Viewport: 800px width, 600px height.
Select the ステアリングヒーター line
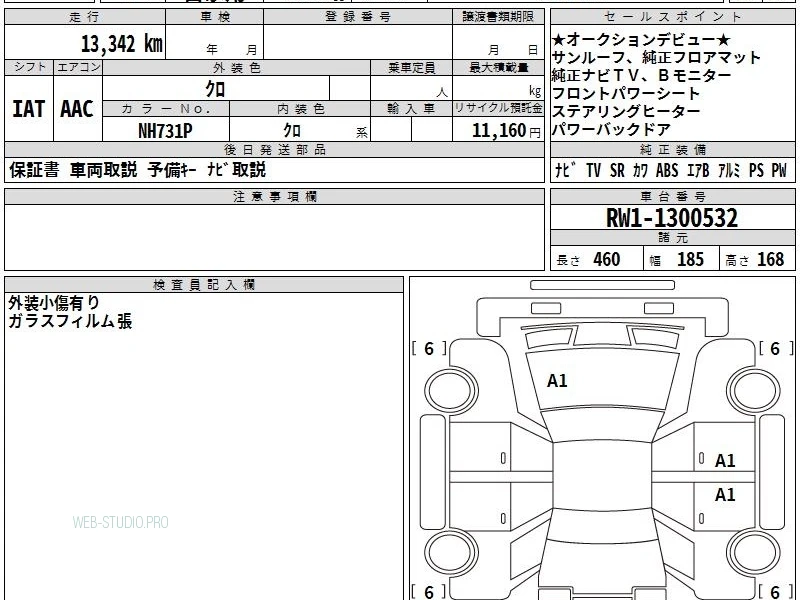coord(626,111)
